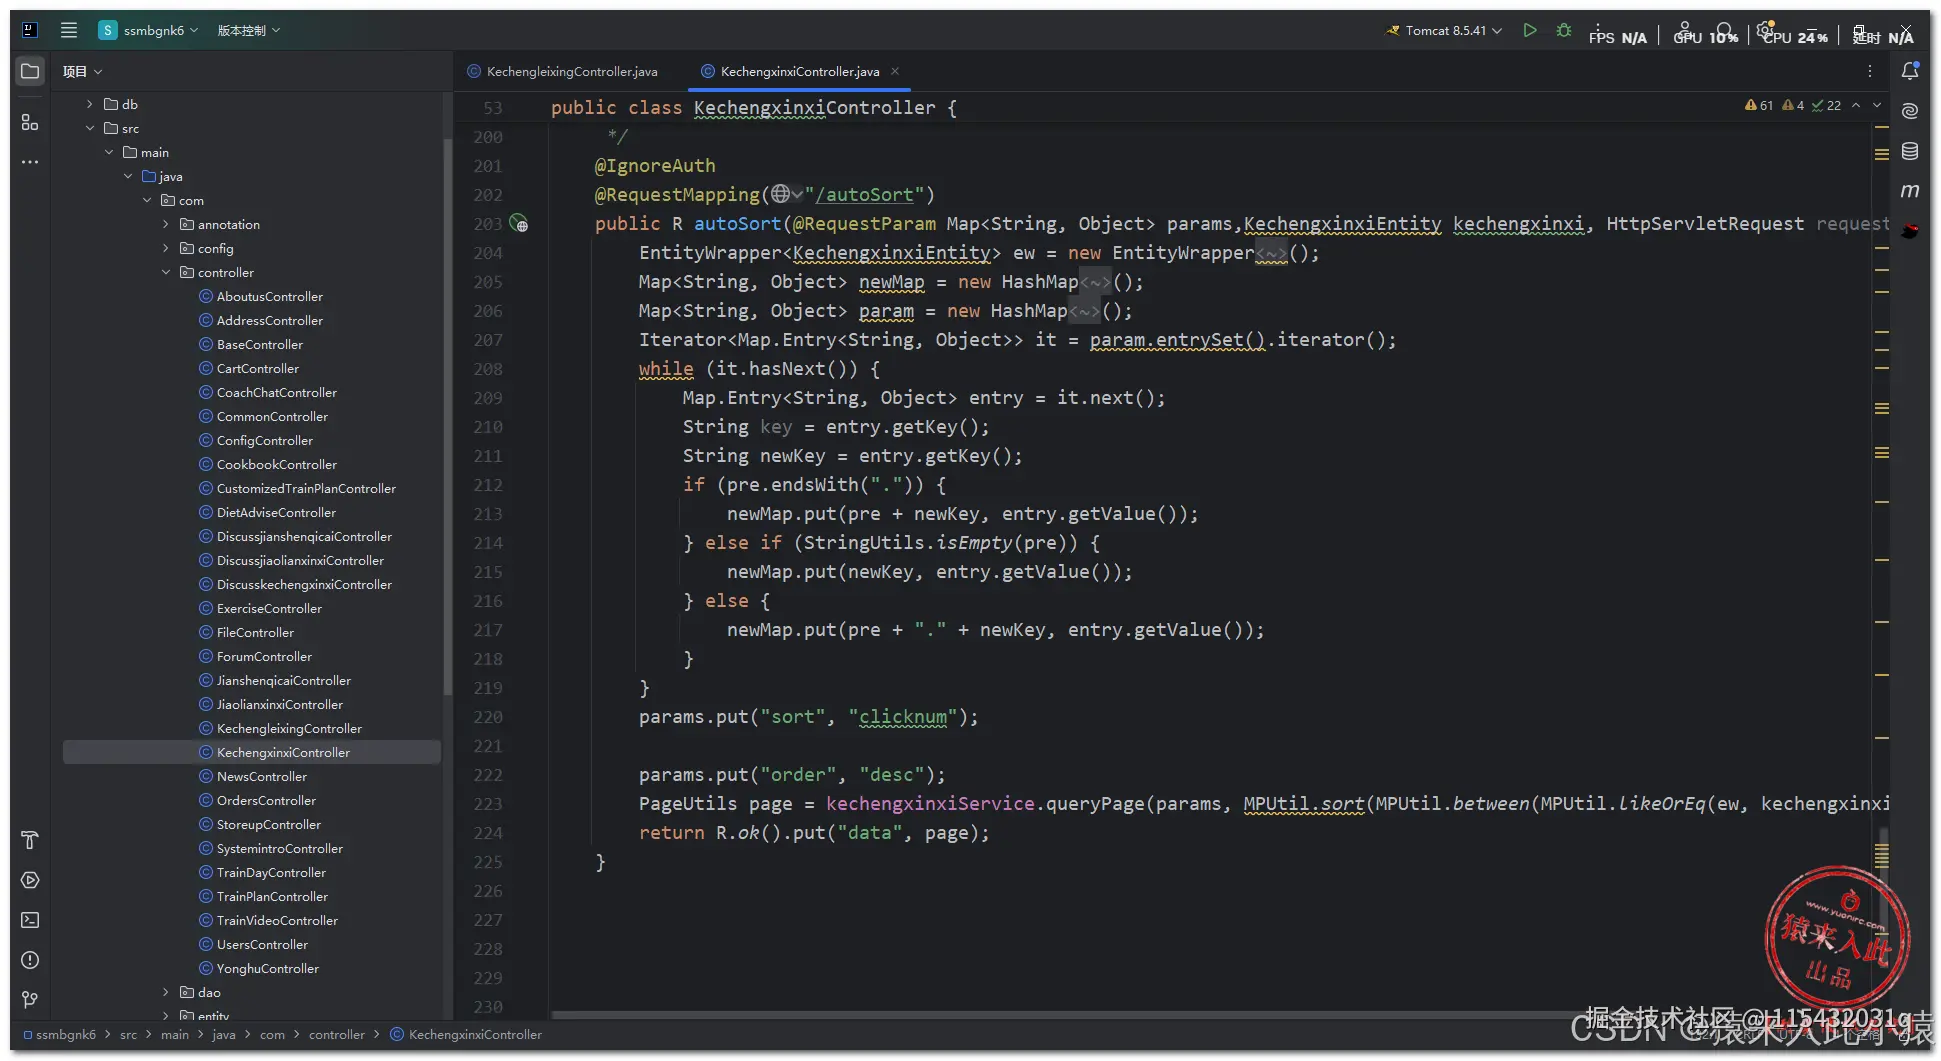The width and height of the screenshot is (1941, 1061).
Task: Select YonghuController in the tree
Action: pyautogui.click(x=268, y=968)
